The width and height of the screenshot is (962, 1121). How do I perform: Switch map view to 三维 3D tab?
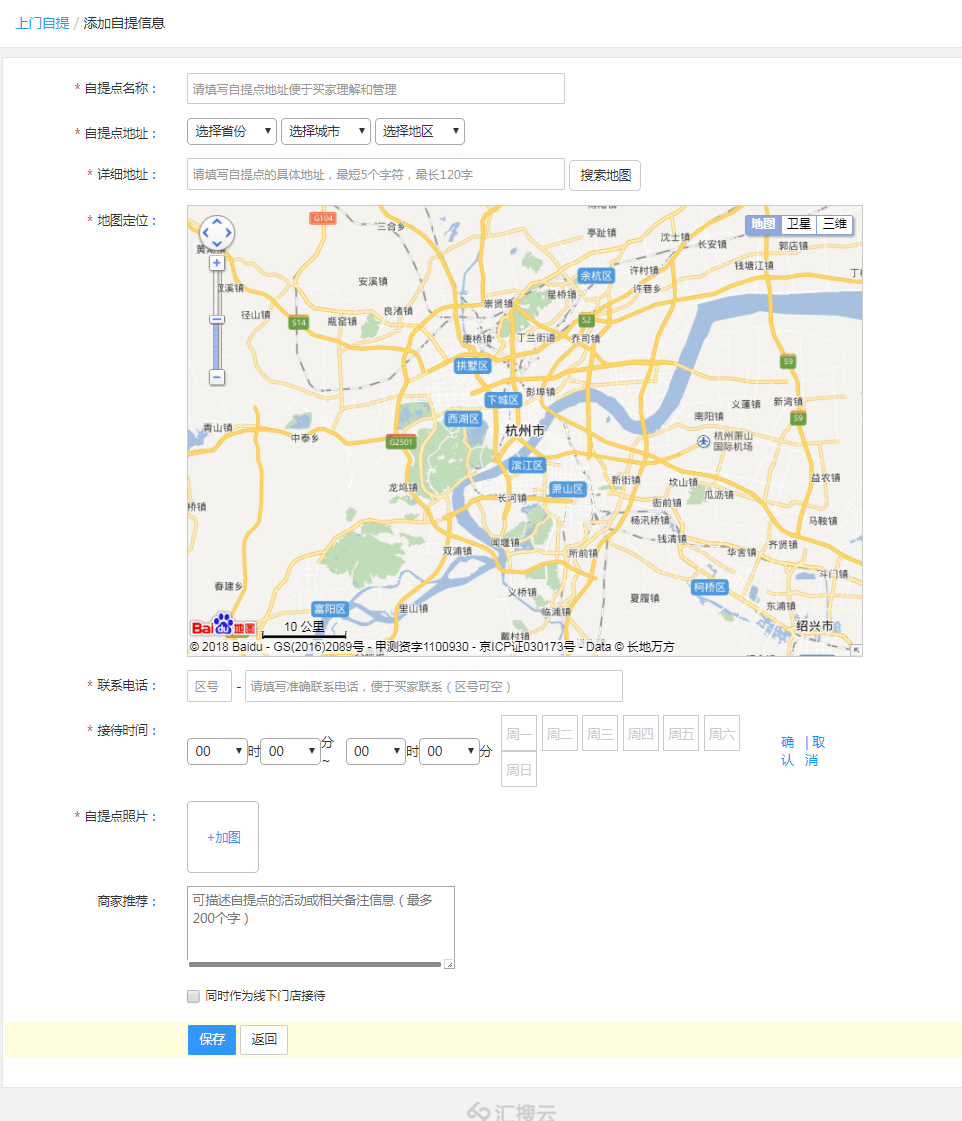[834, 224]
